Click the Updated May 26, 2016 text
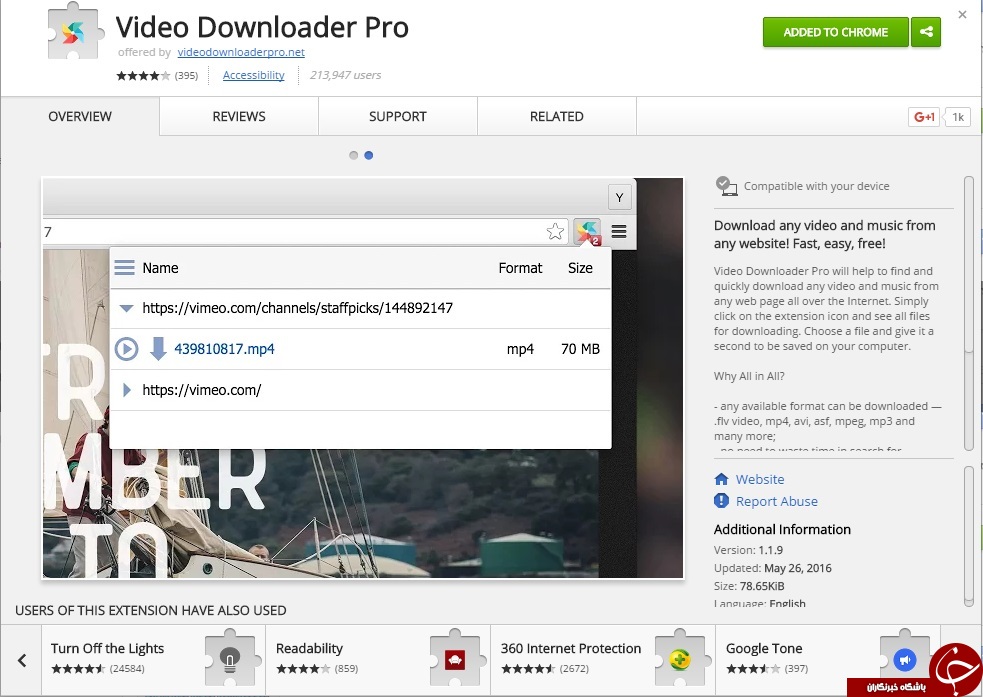This screenshot has height=697, width=983. click(772, 569)
